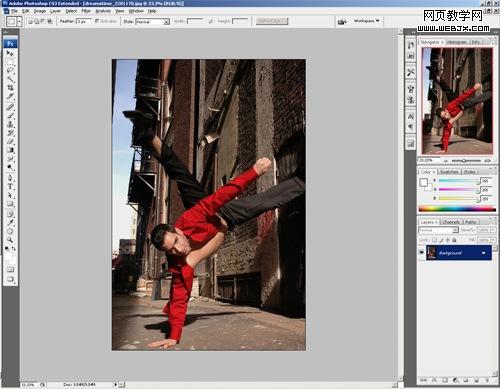Open the Style dropdown in options bar

click(x=153, y=22)
